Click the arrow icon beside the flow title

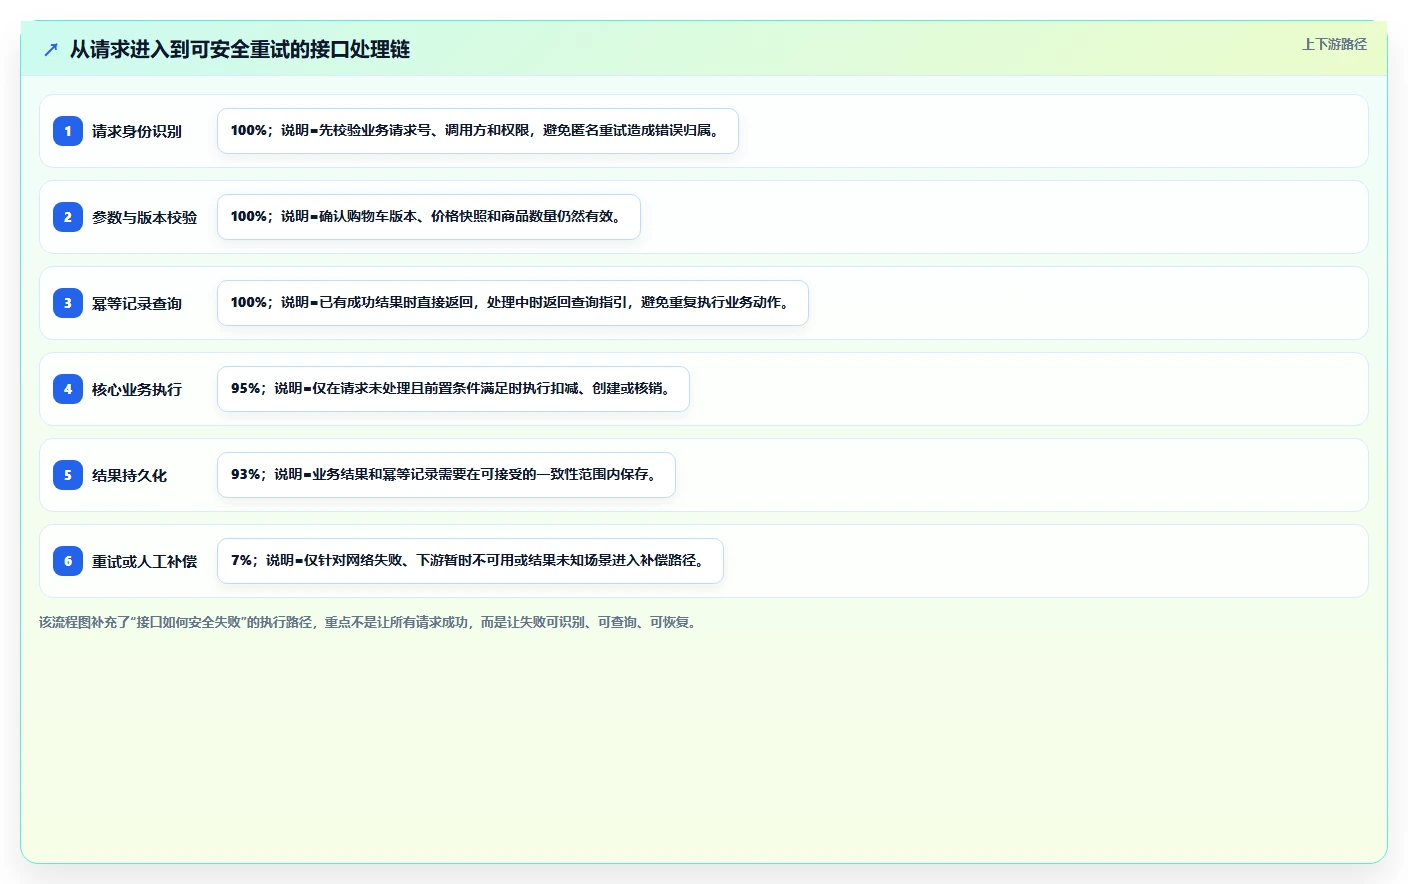click(x=51, y=49)
